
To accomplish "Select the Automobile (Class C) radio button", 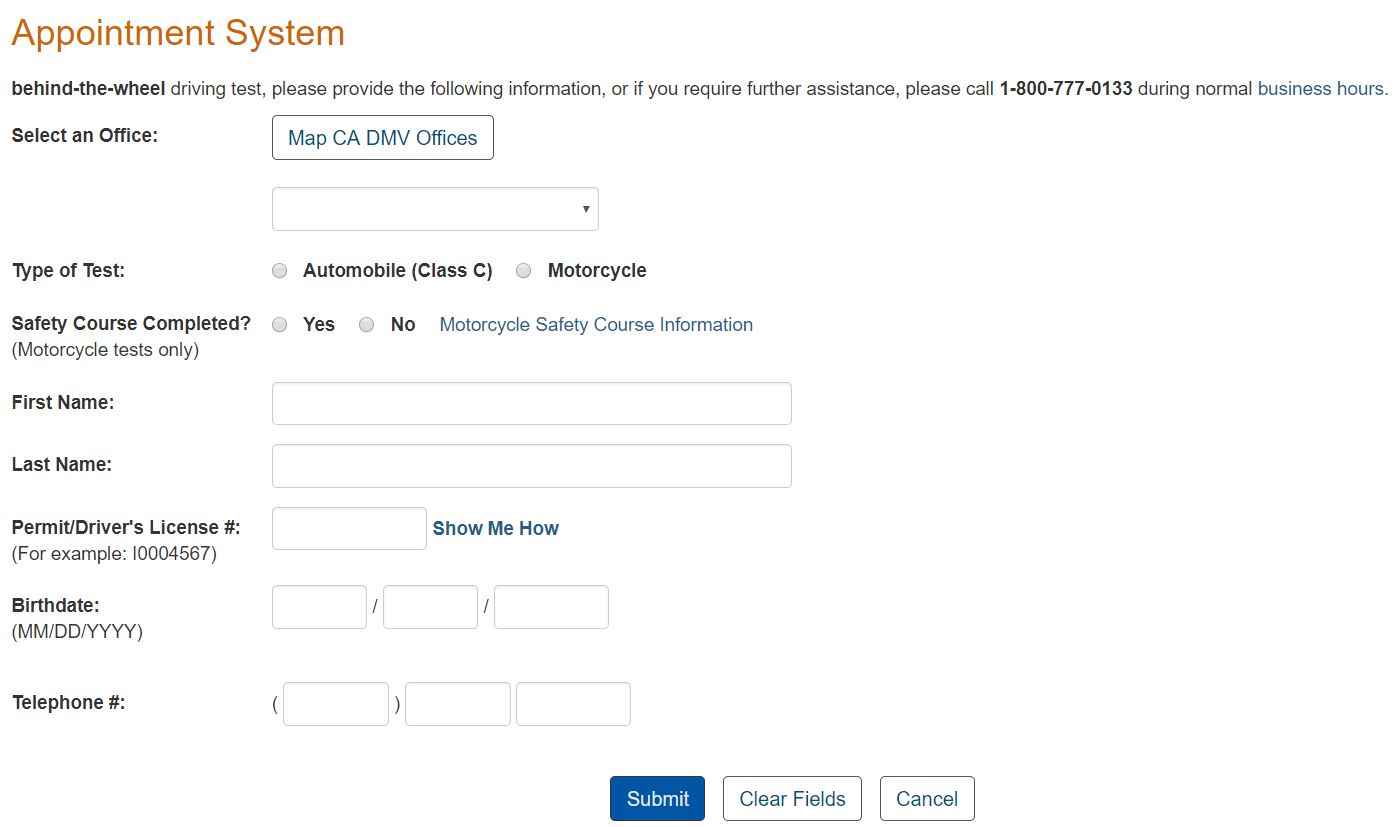I will pyautogui.click(x=280, y=270).
